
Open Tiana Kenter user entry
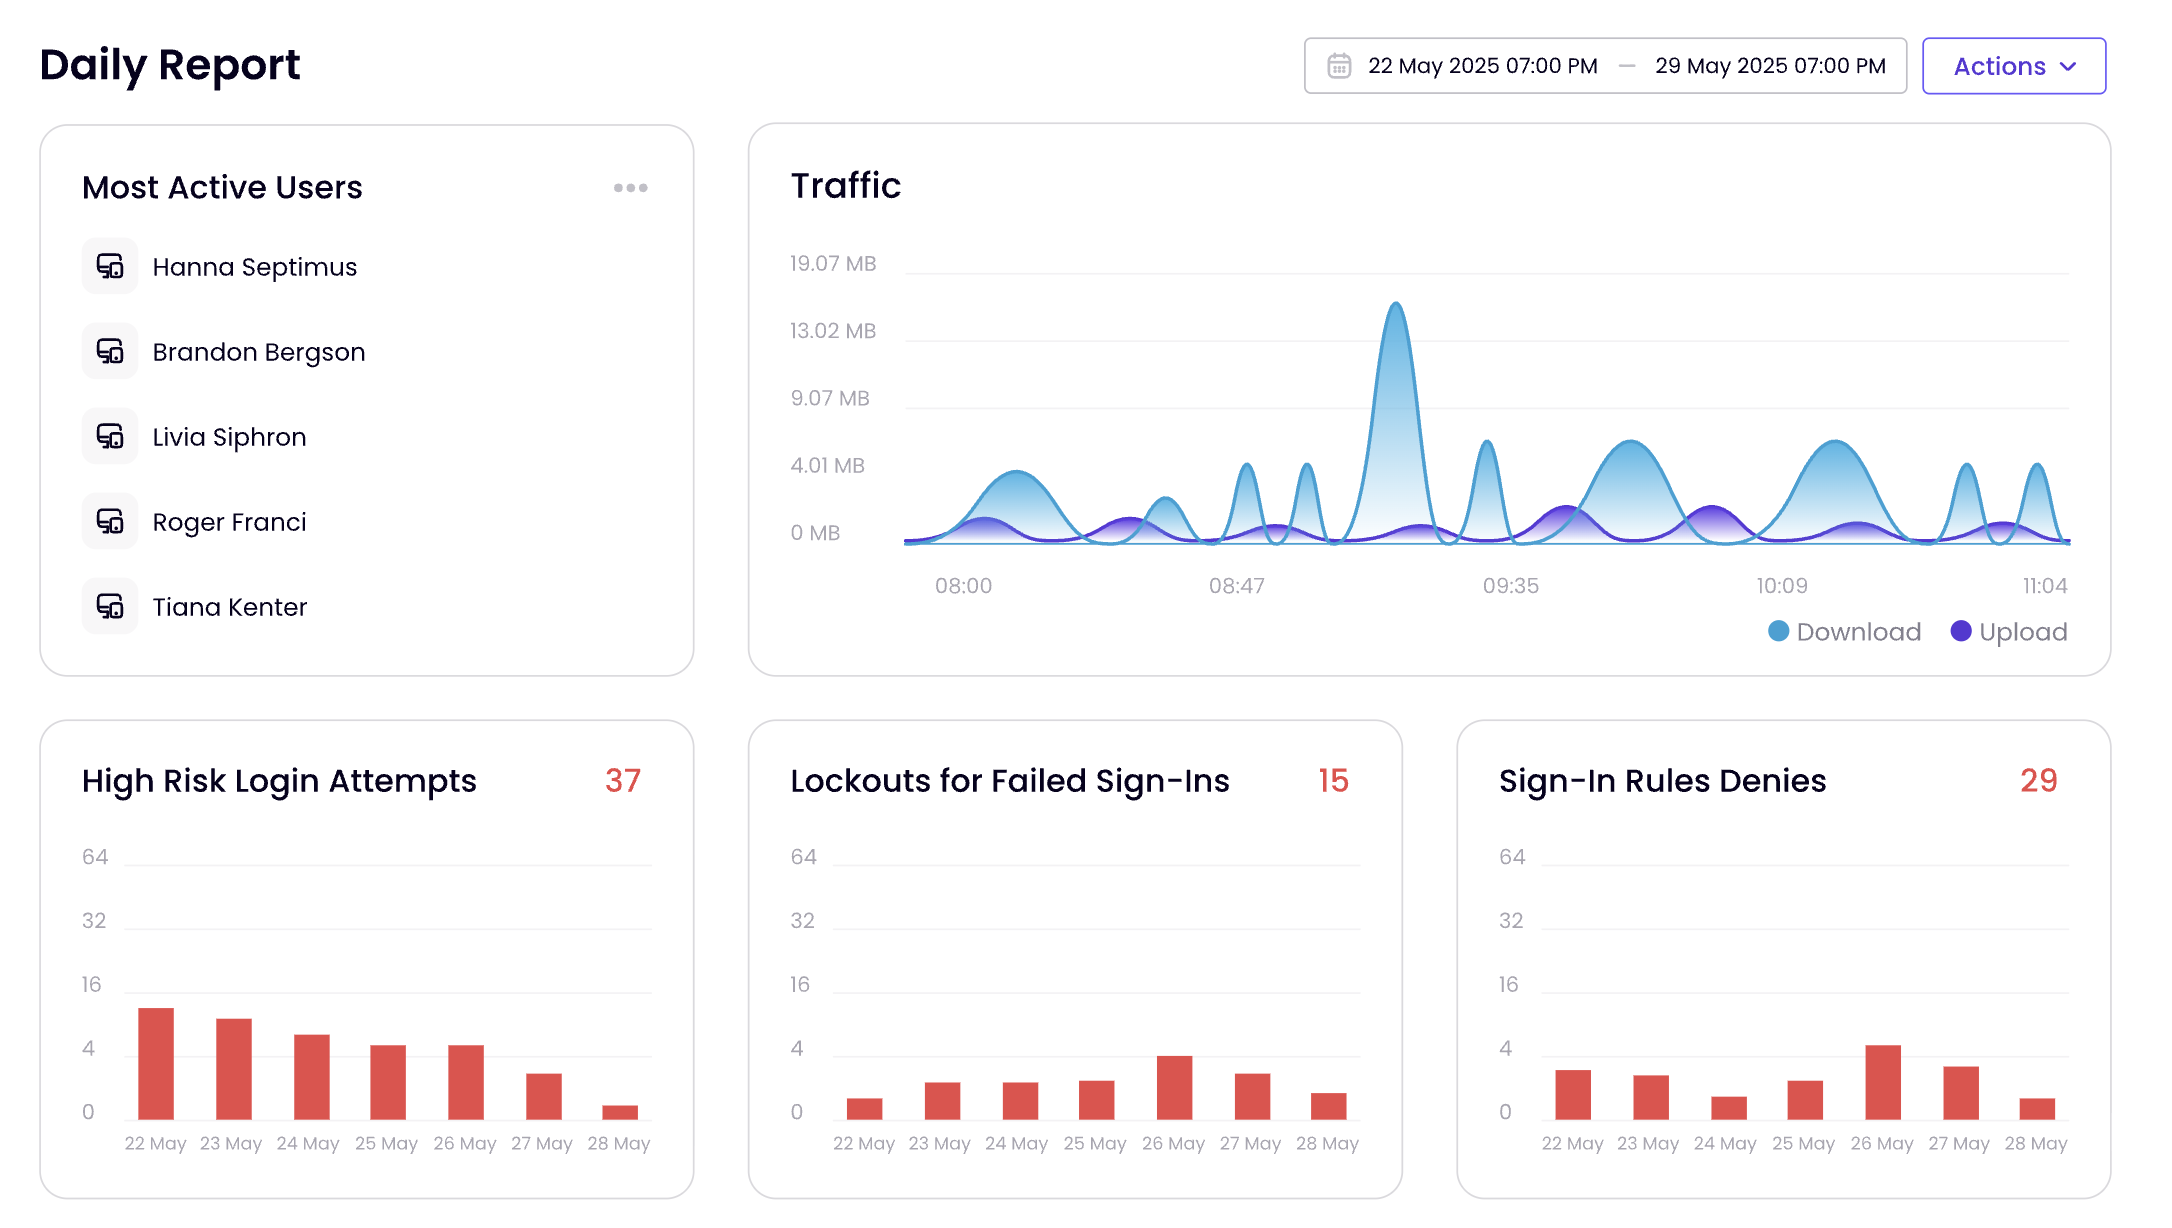click(229, 607)
